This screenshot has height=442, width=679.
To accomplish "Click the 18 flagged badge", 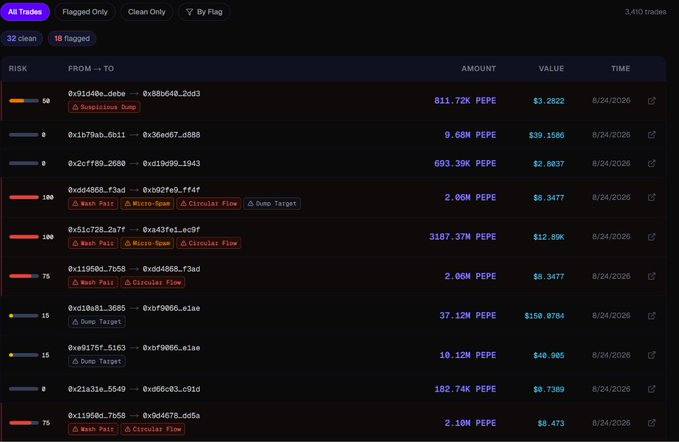I will coord(72,39).
